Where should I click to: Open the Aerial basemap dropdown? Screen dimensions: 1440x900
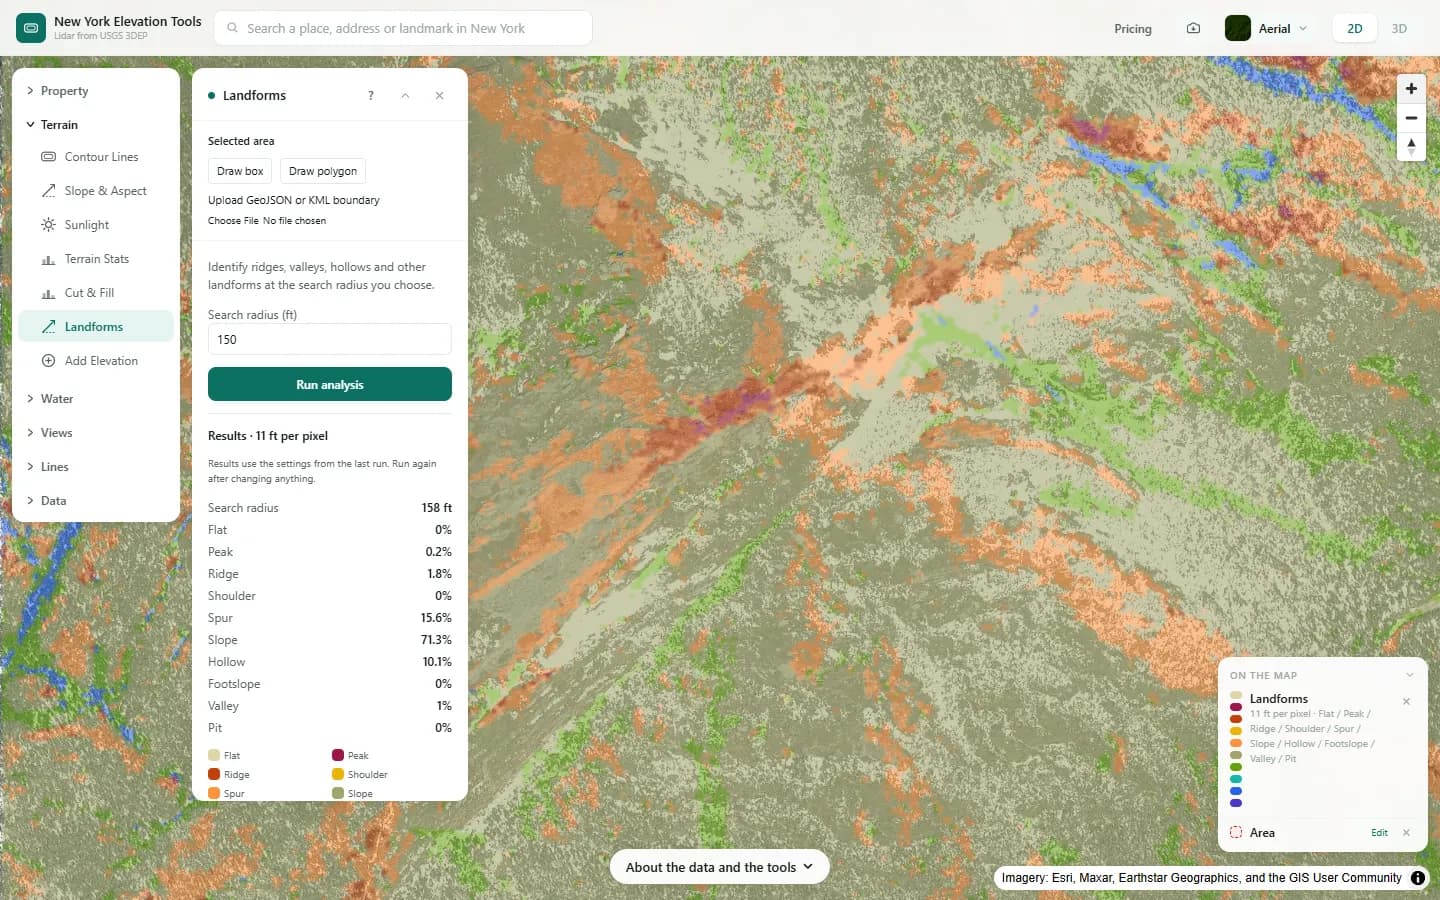pyautogui.click(x=1267, y=28)
